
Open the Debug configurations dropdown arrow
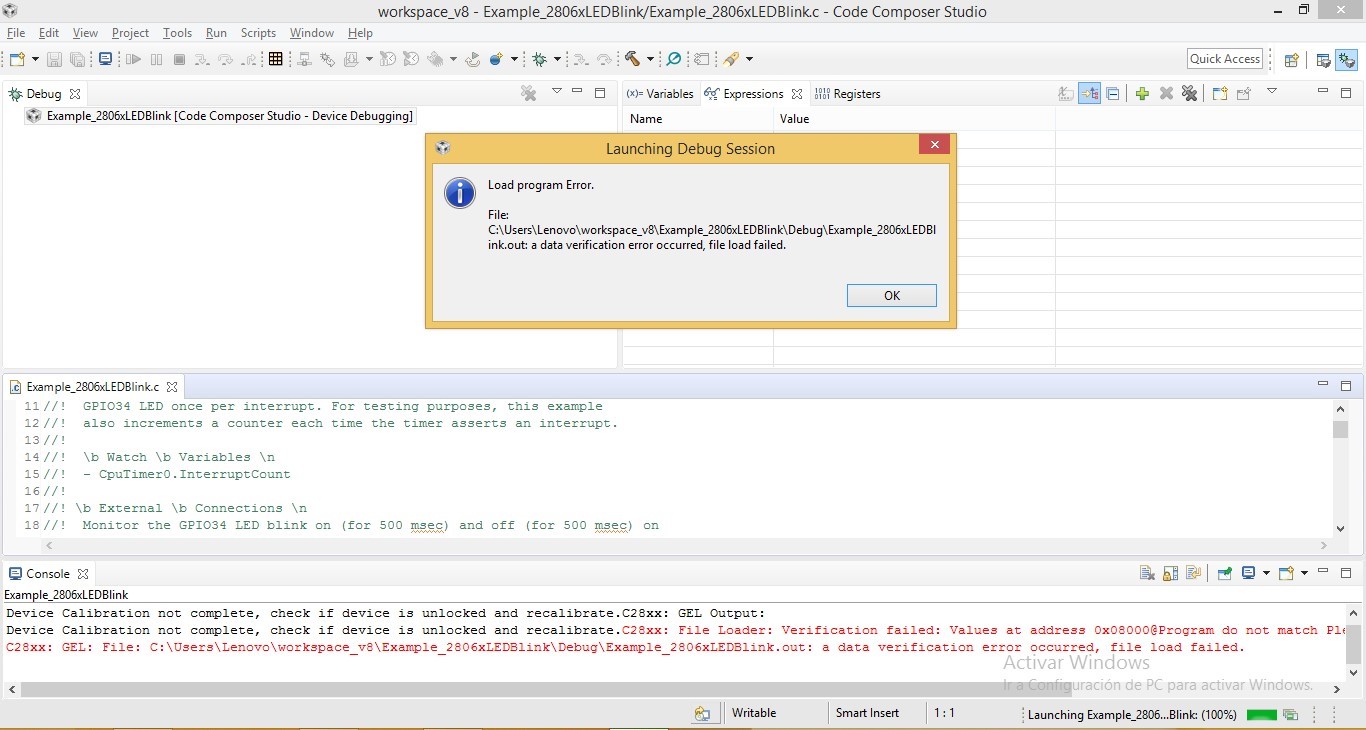[556, 59]
